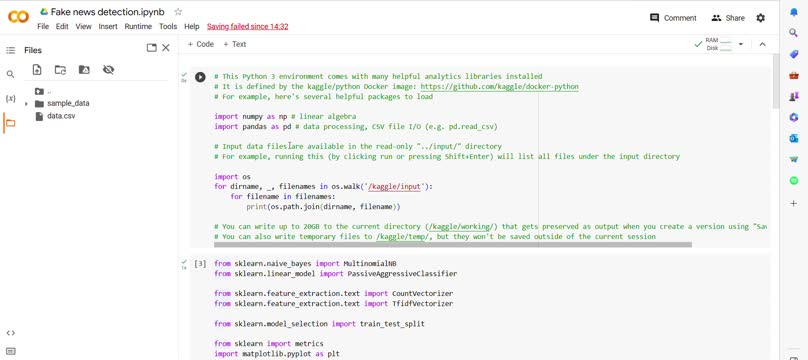Click the upload to session storage icon
The width and height of the screenshot is (808, 360).
(37, 70)
